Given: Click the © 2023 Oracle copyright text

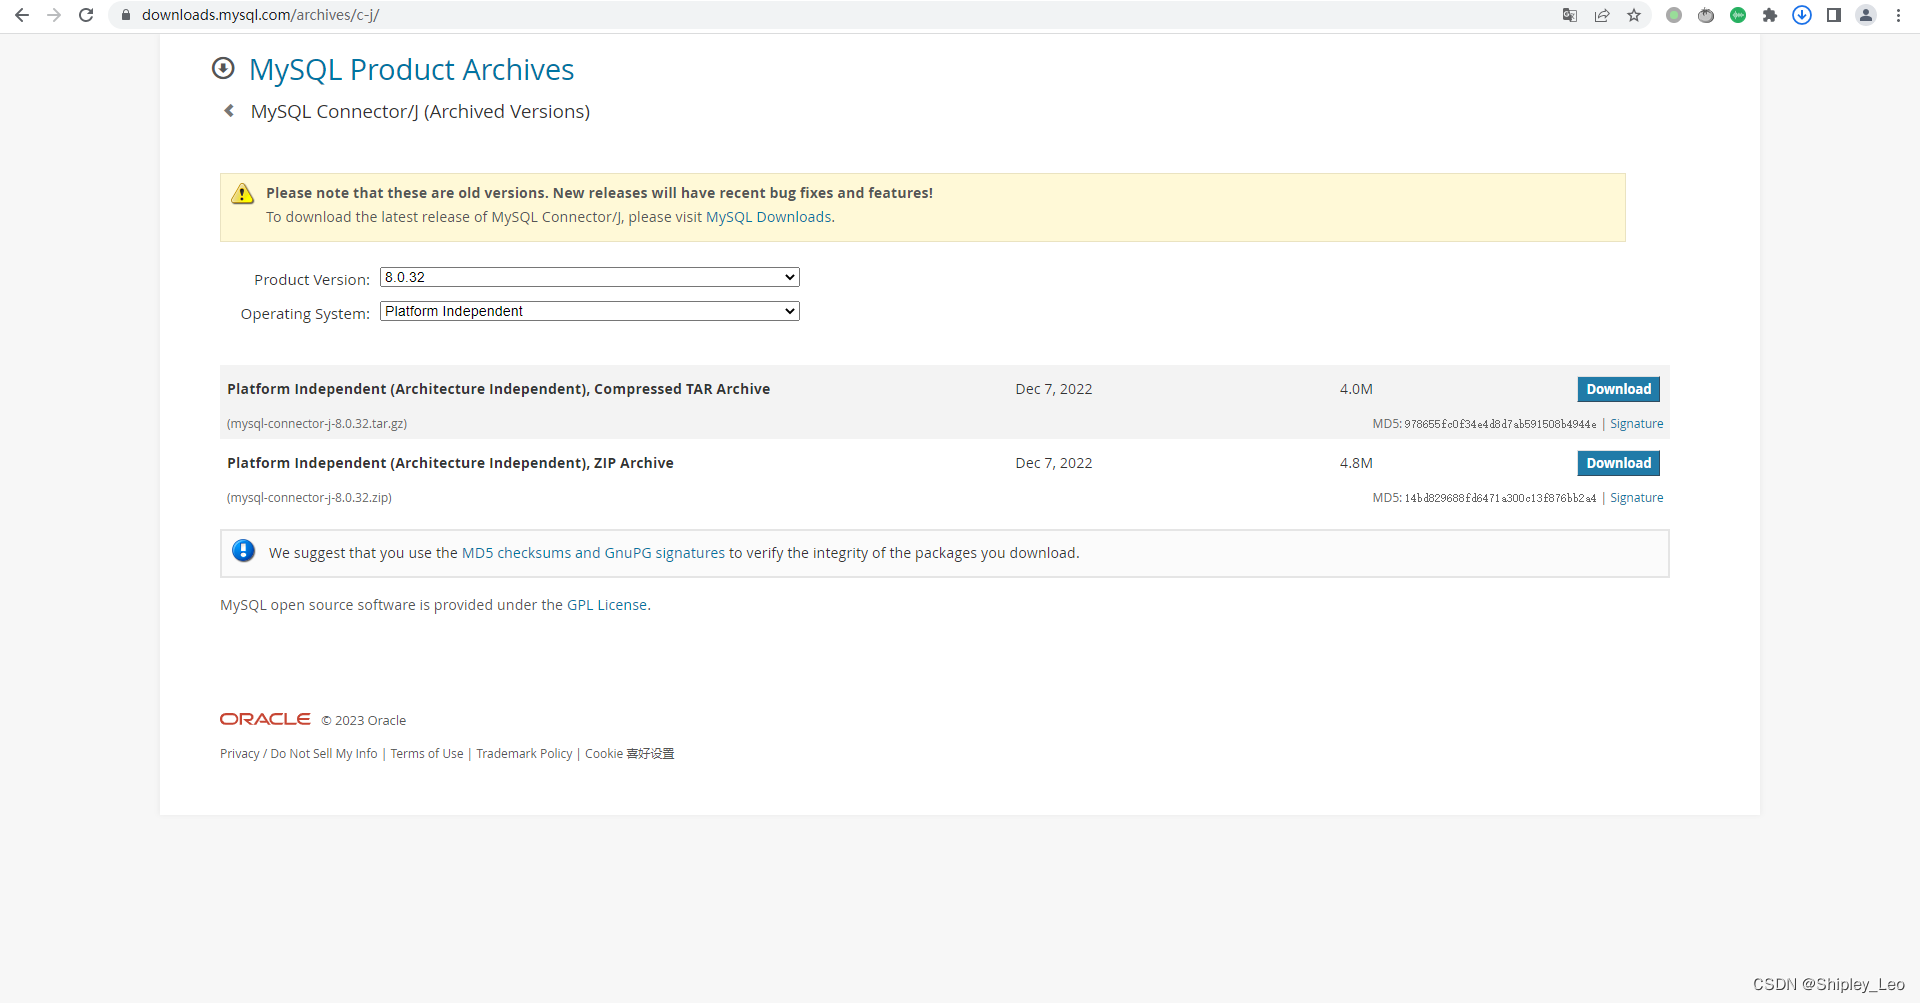Looking at the screenshot, I should (364, 720).
